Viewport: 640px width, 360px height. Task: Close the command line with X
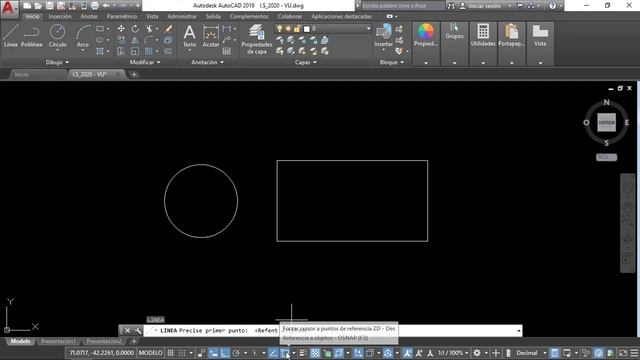coord(127,331)
